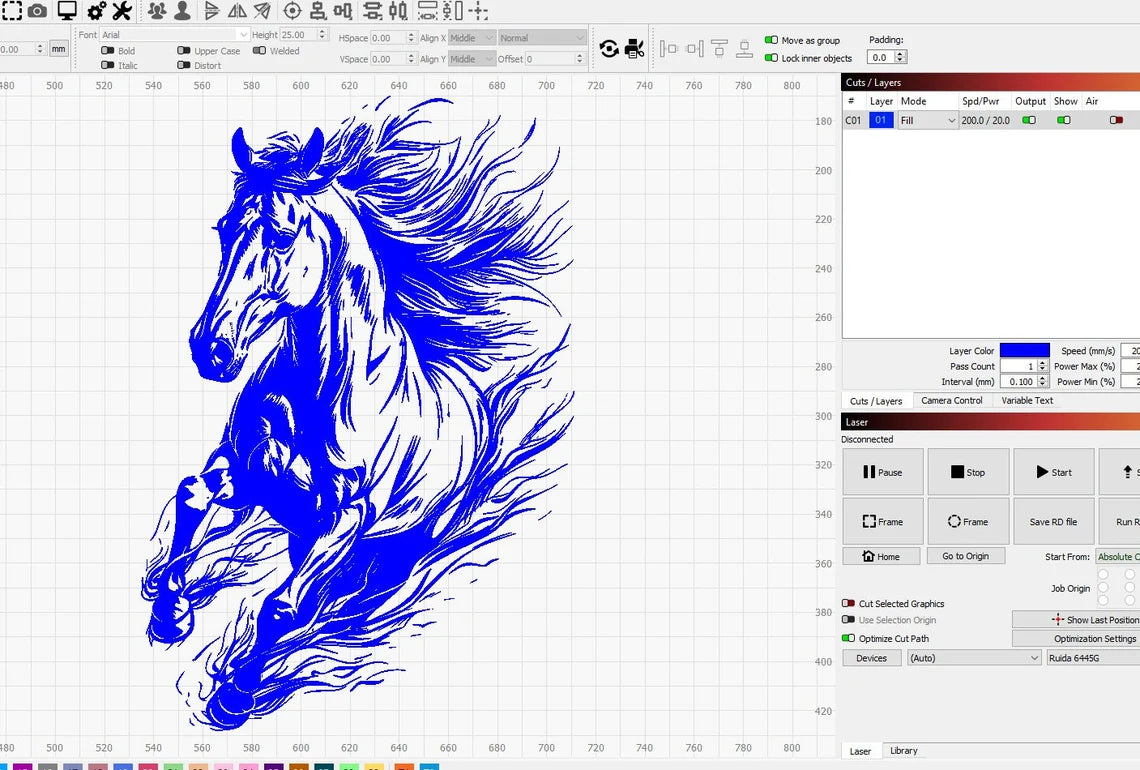1140x770 pixels.
Task: Open the (Auto) port dropdown
Action: (974, 658)
